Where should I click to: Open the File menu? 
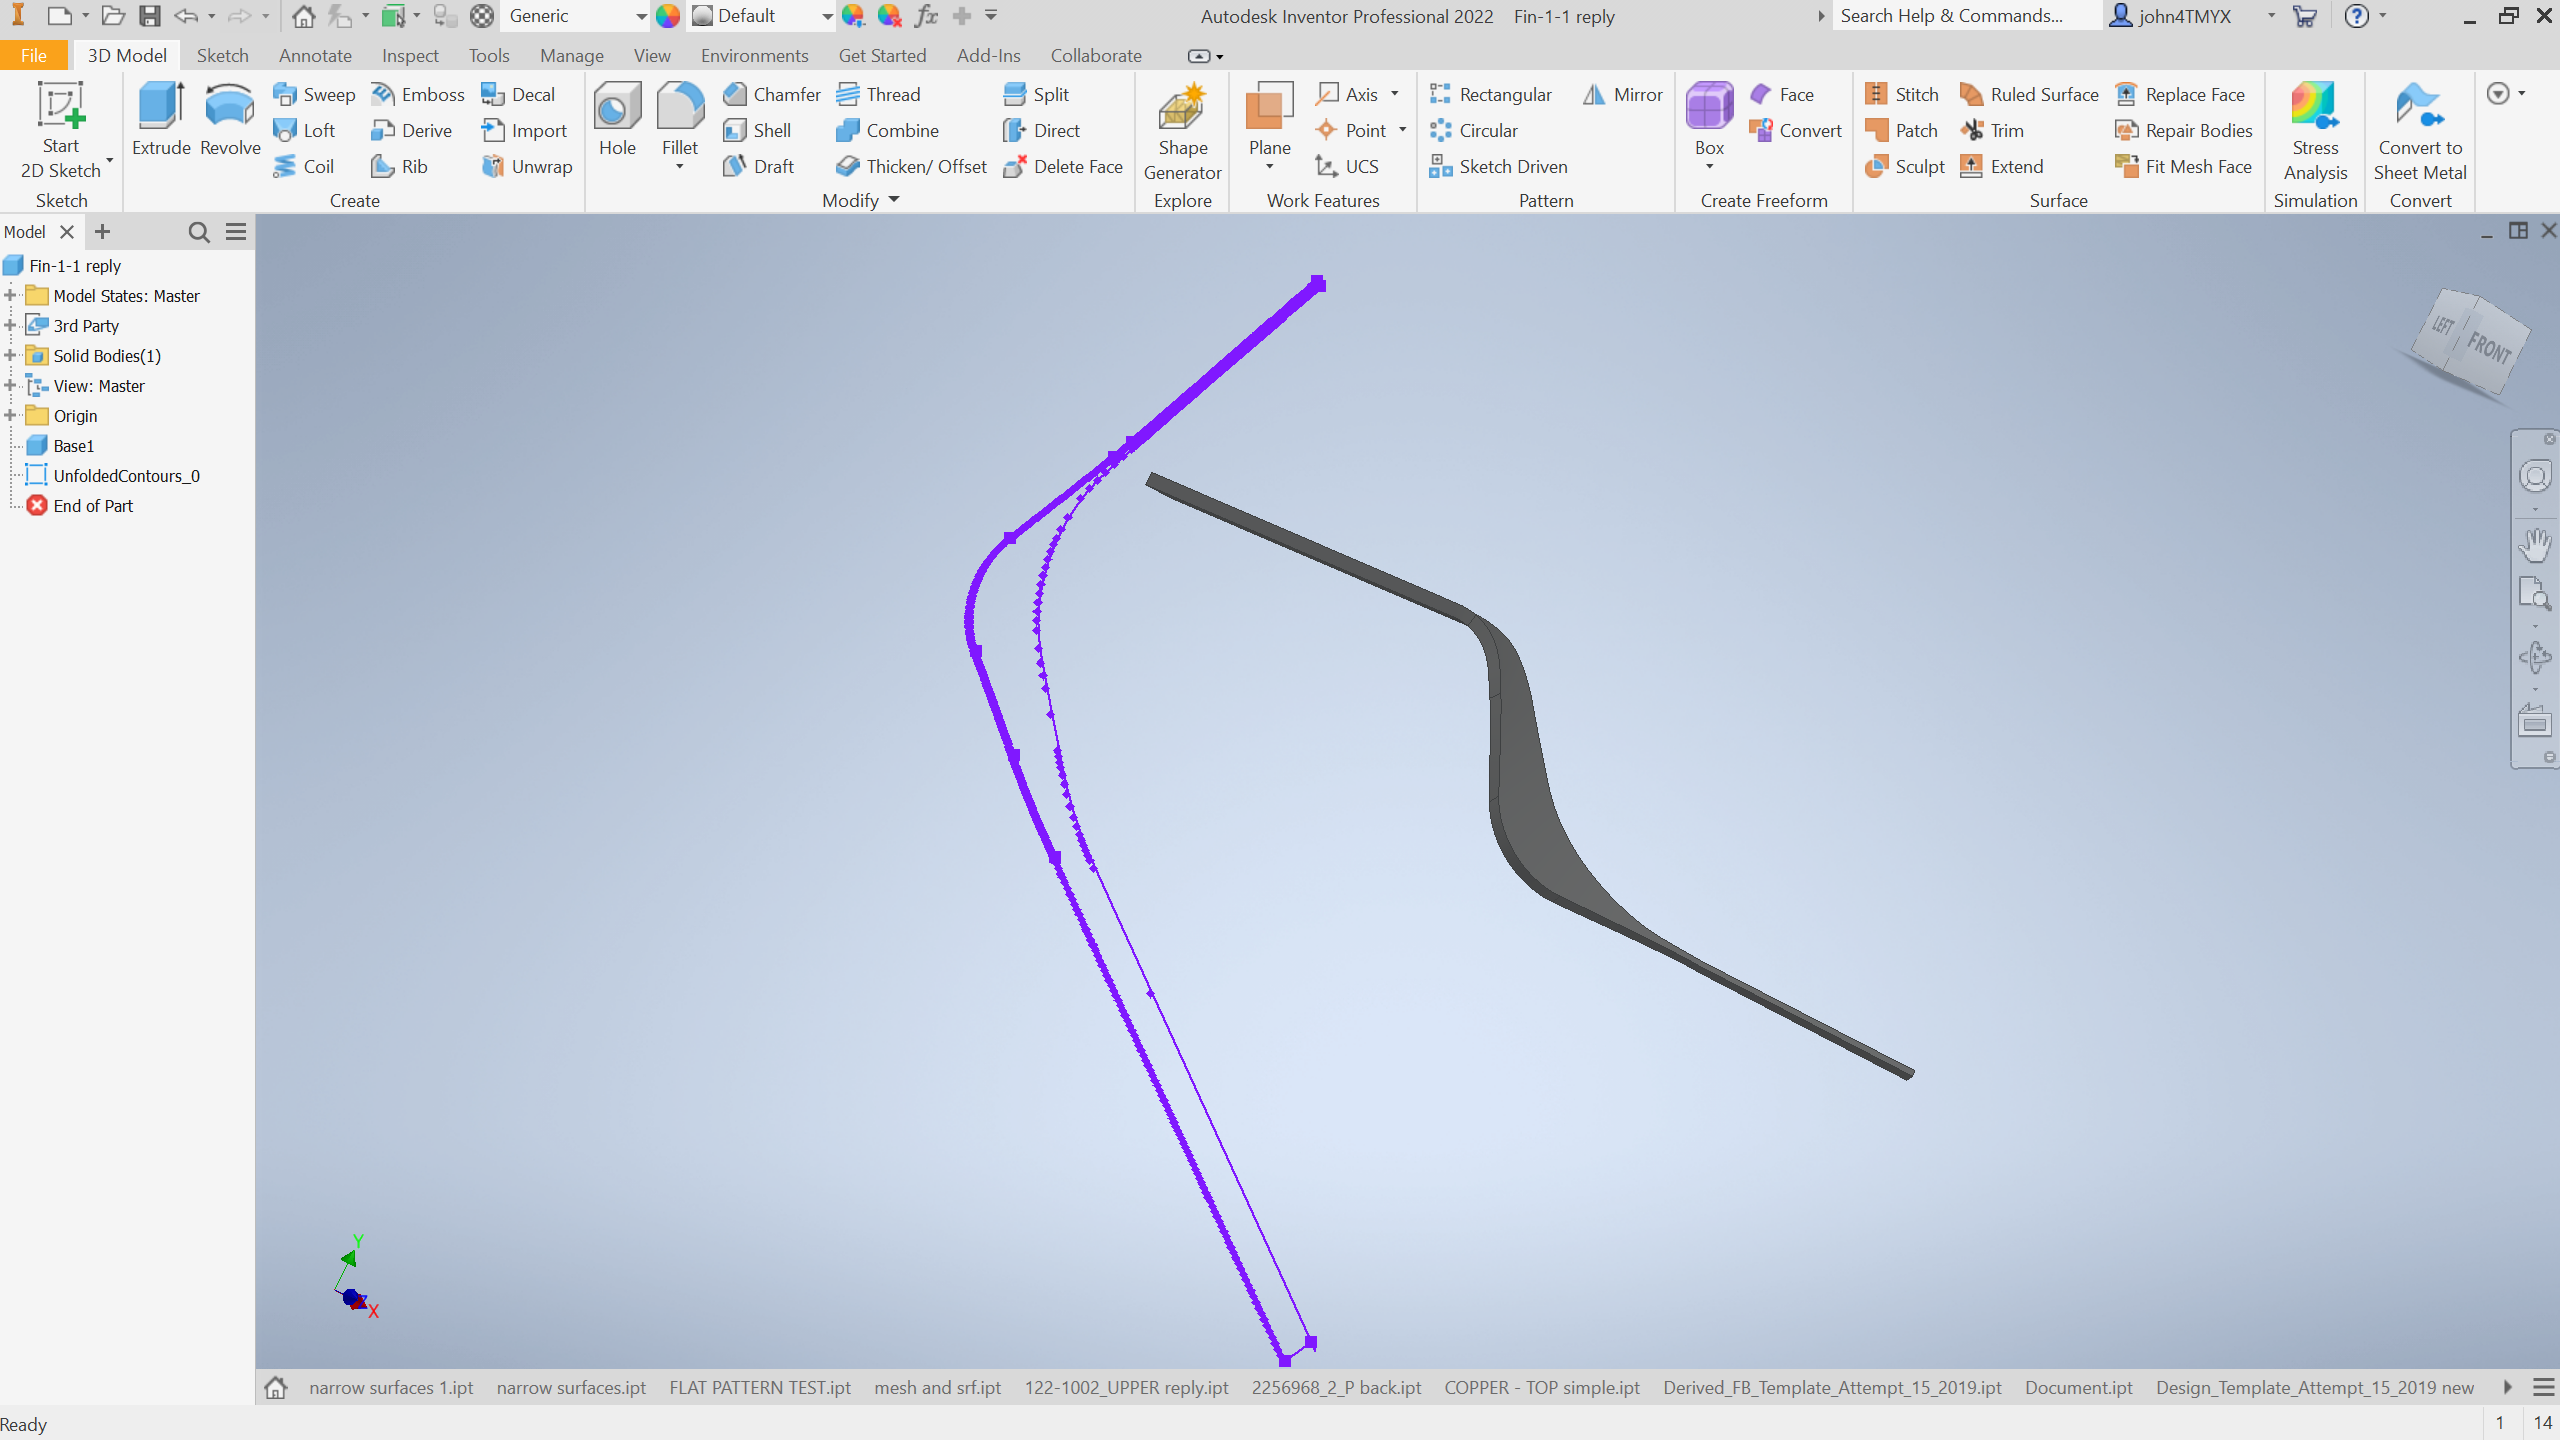[x=33, y=56]
